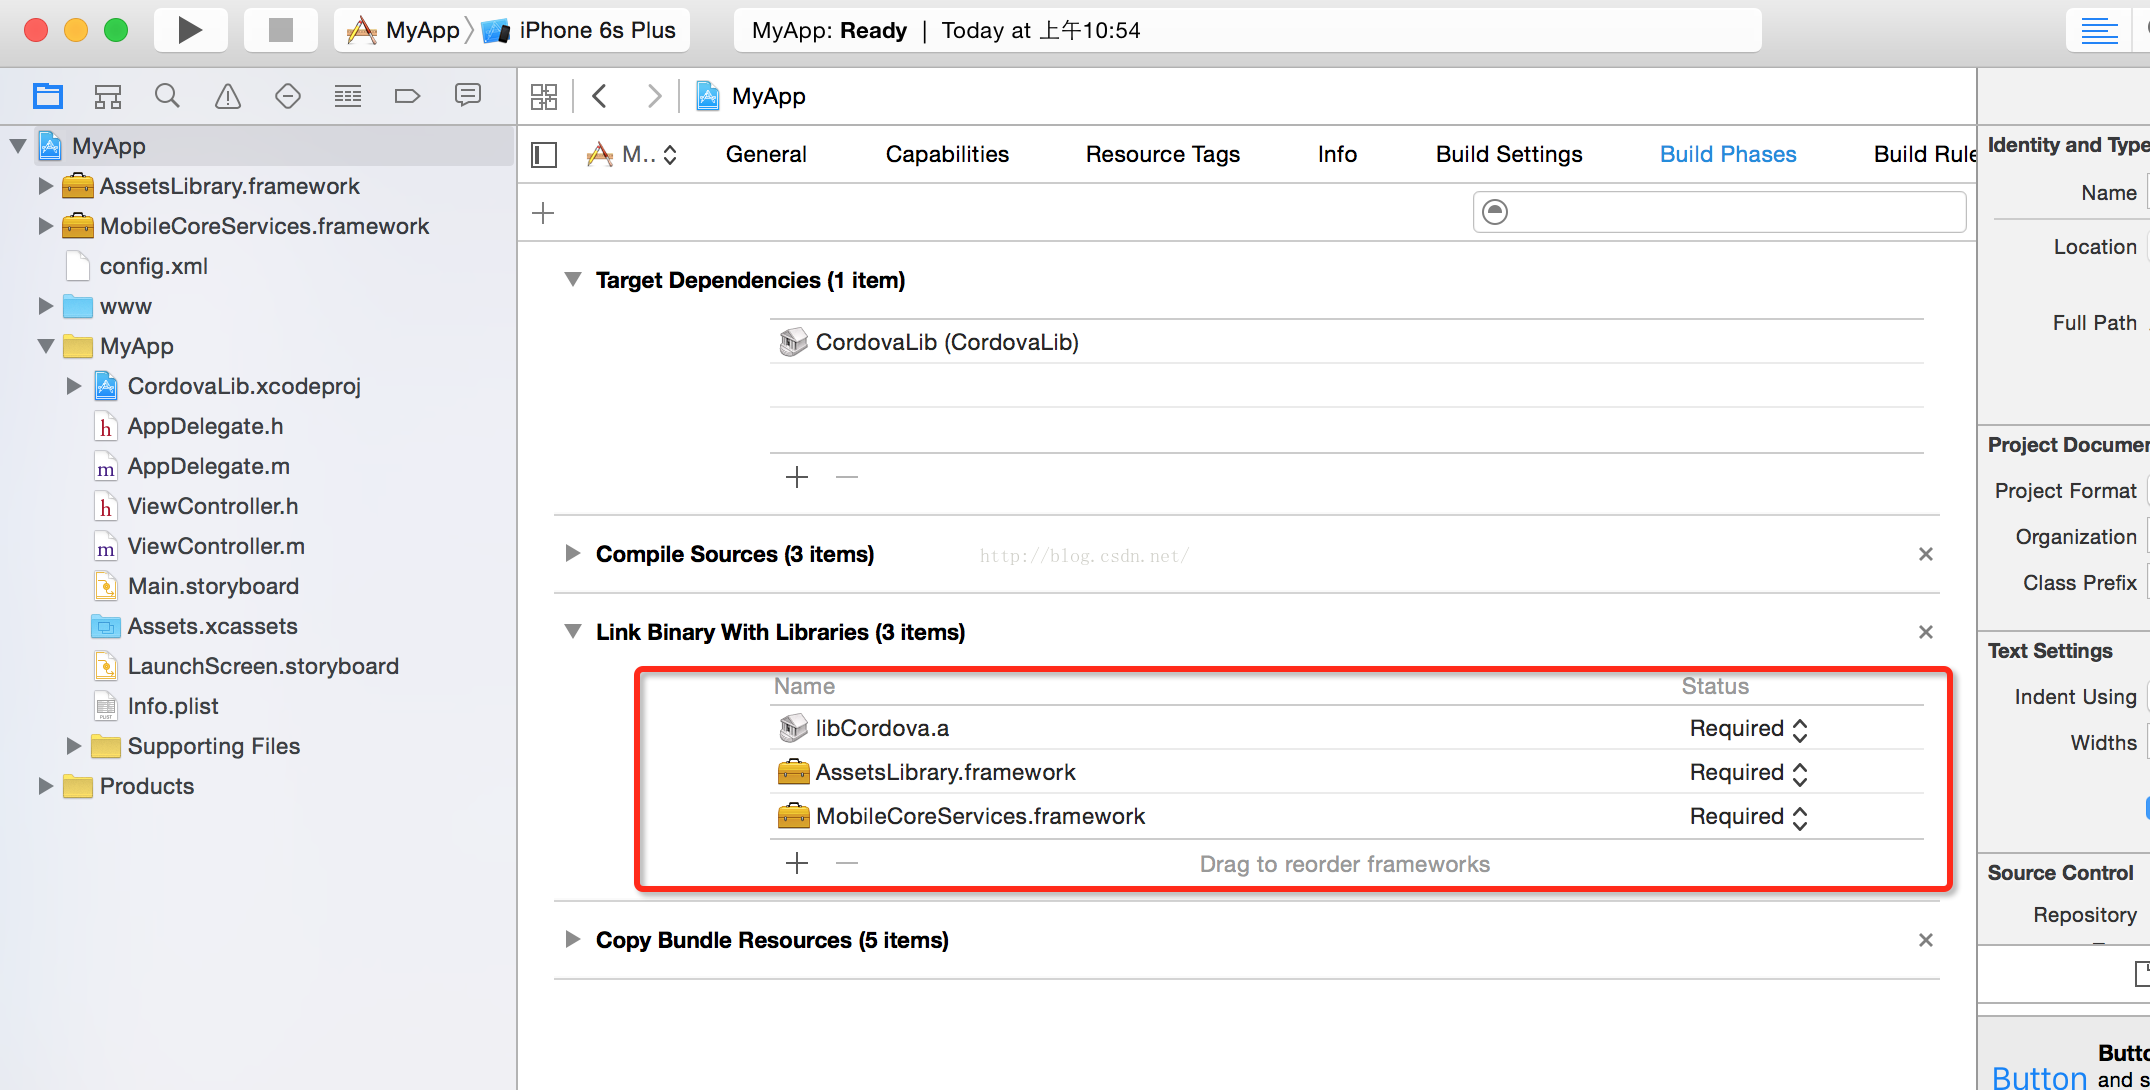The width and height of the screenshot is (2150, 1090).
Task: Open the Test navigator diamond icon
Action: [288, 96]
